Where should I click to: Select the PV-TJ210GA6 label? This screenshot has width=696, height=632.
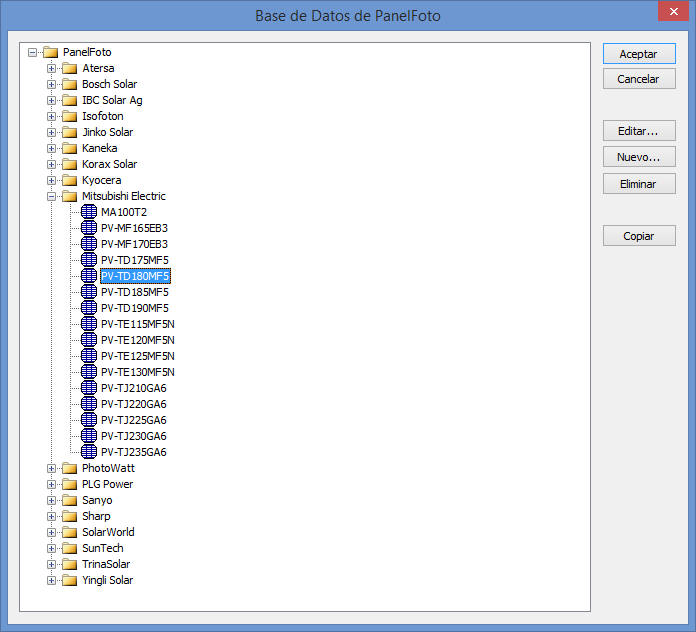click(134, 388)
